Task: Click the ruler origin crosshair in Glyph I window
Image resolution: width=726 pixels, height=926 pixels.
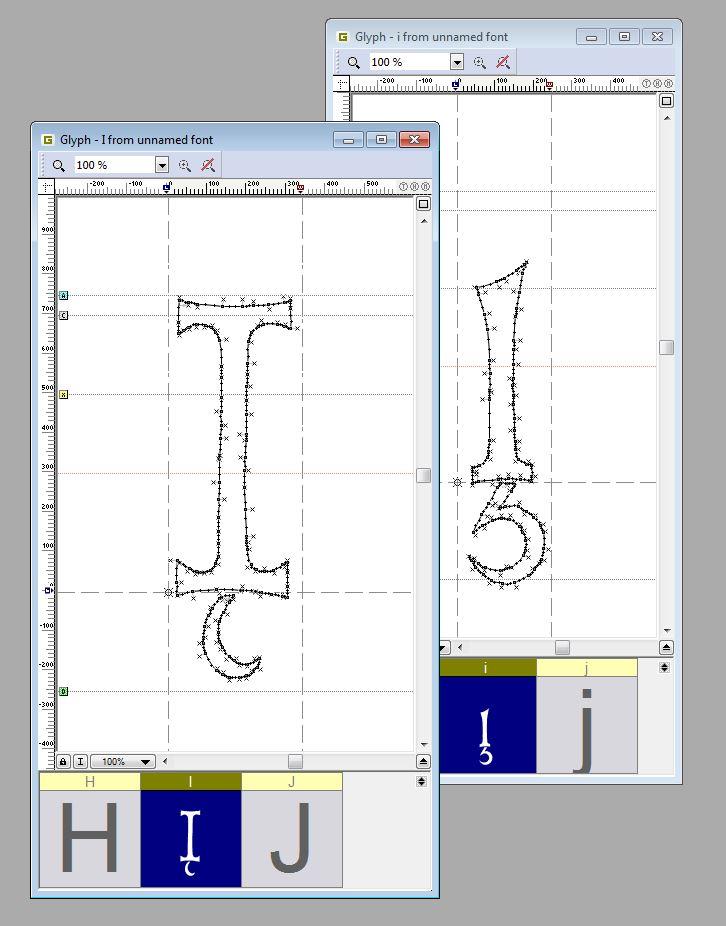Action: click(46, 187)
